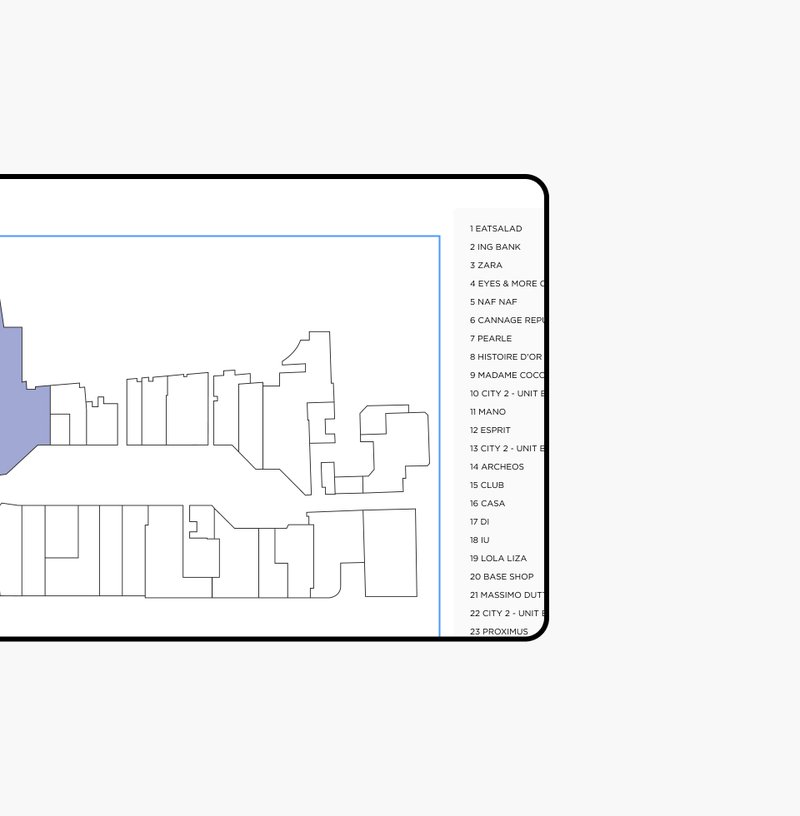
Task: Click CANNAGE store entry in list
Action: tap(506, 321)
